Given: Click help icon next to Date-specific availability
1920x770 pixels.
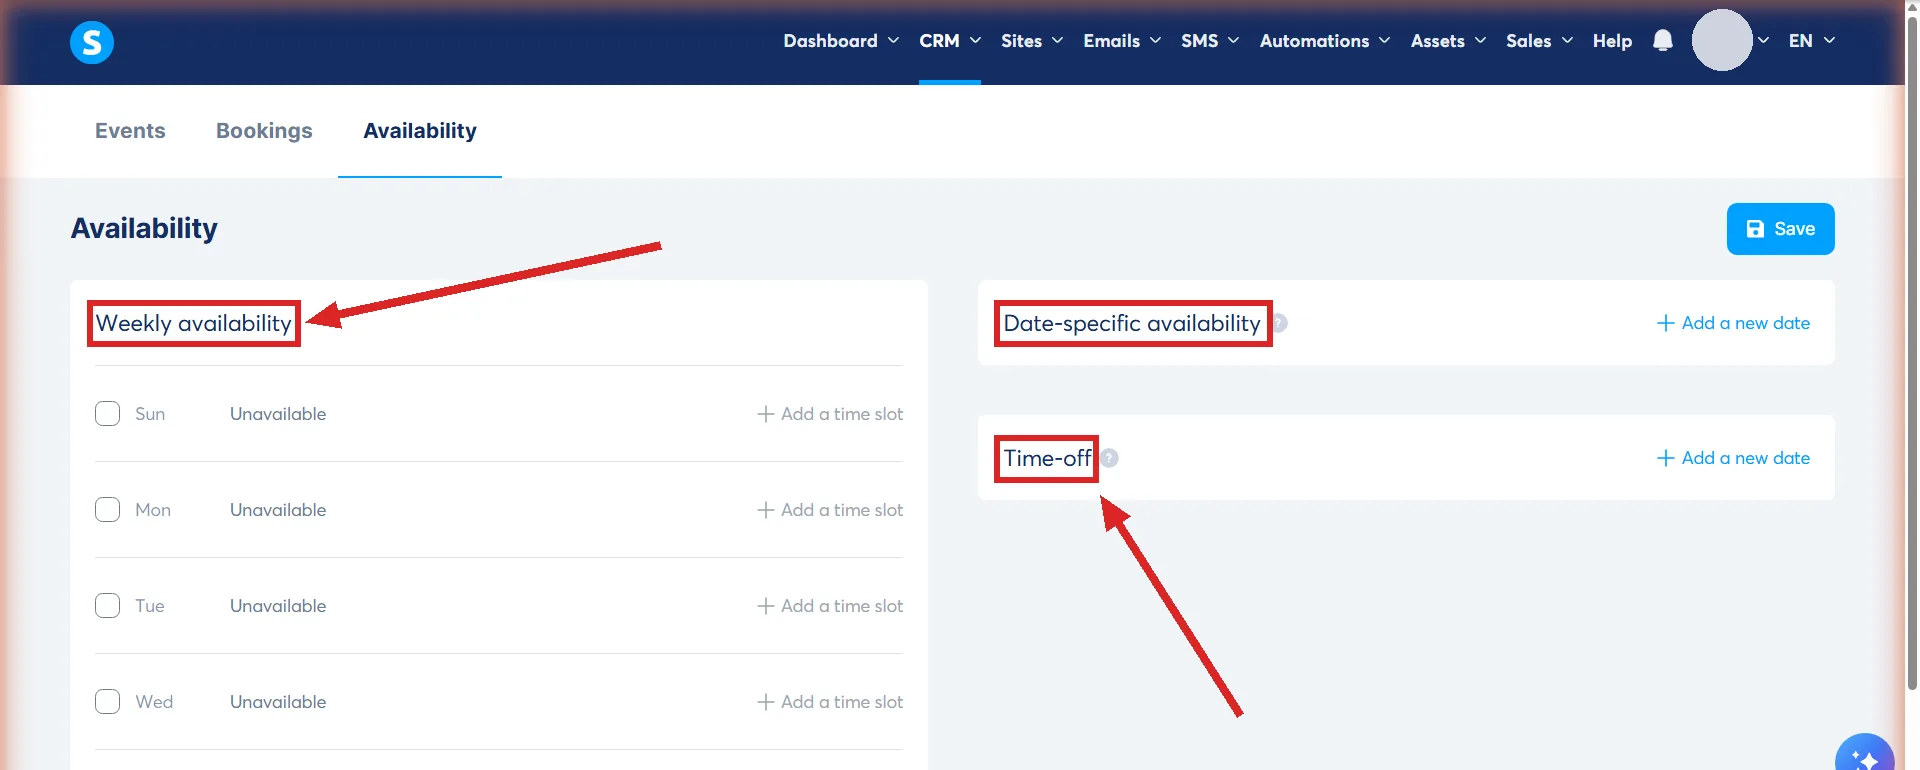Looking at the screenshot, I should point(1279,323).
